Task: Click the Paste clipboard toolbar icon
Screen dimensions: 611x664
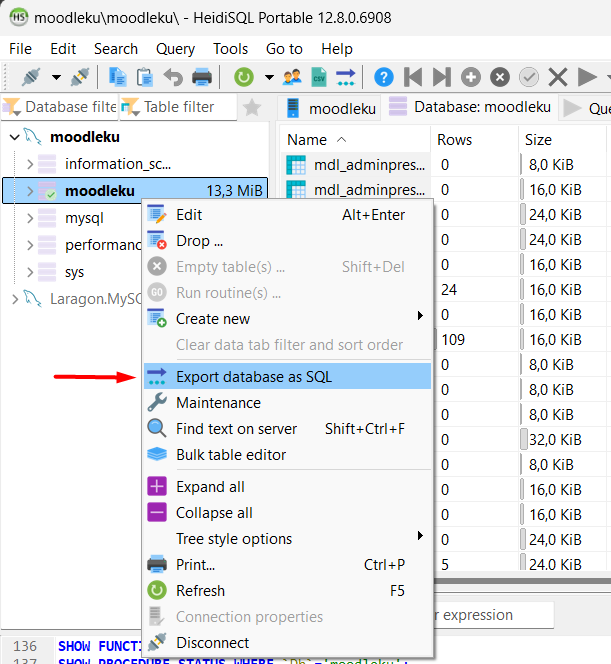Action: tap(145, 77)
